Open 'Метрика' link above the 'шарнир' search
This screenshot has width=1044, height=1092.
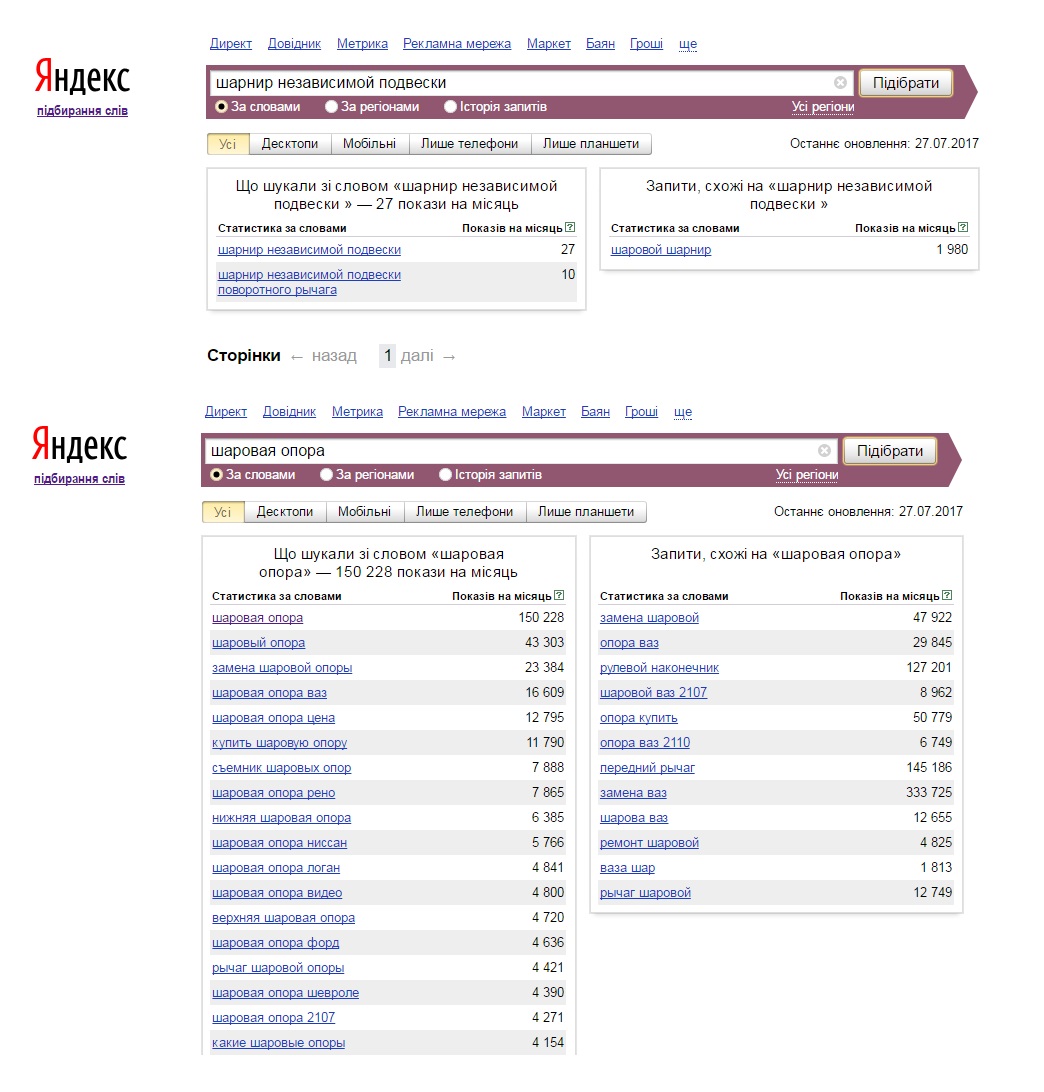click(x=362, y=44)
